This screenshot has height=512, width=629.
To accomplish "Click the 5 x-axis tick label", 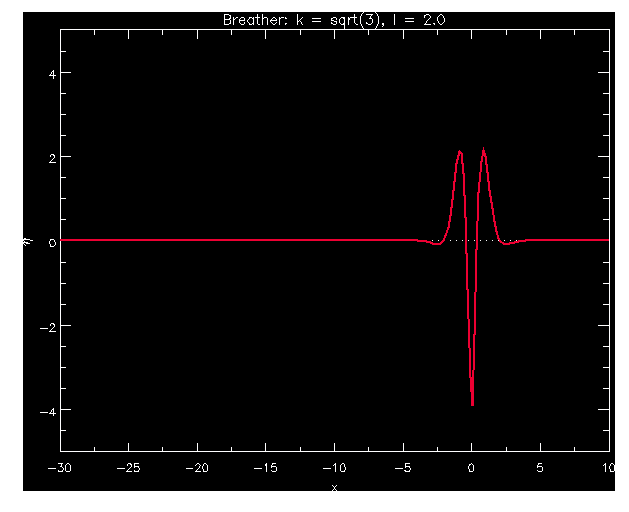I will [540, 468].
